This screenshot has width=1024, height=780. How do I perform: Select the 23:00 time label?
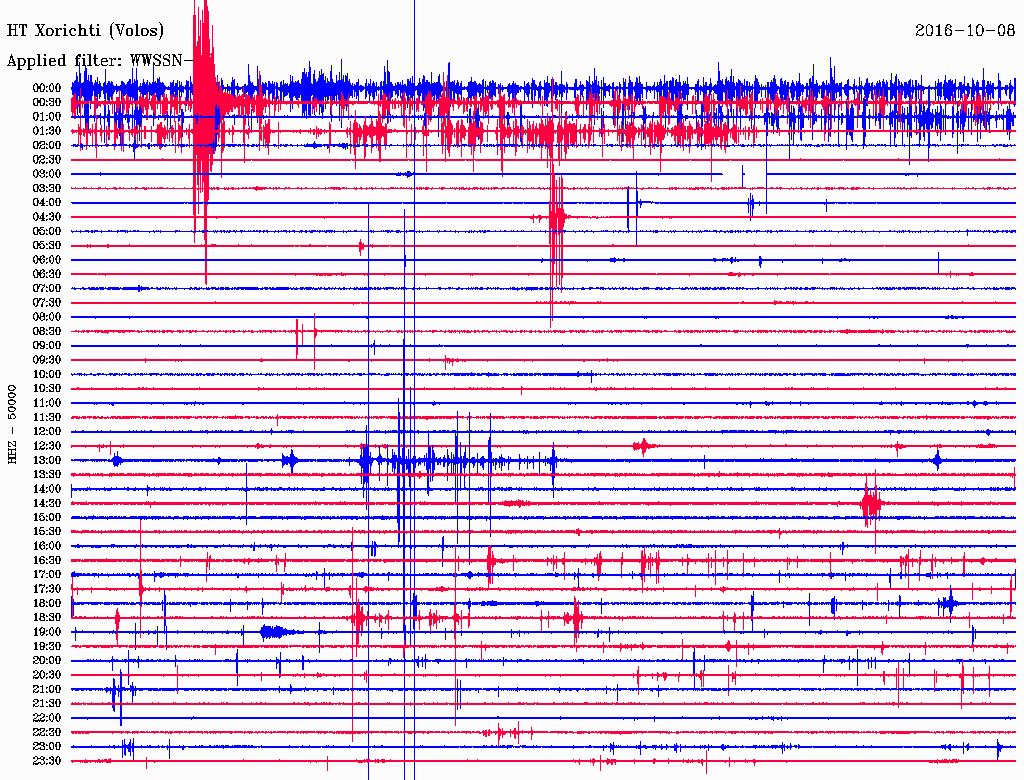coord(47,746)
